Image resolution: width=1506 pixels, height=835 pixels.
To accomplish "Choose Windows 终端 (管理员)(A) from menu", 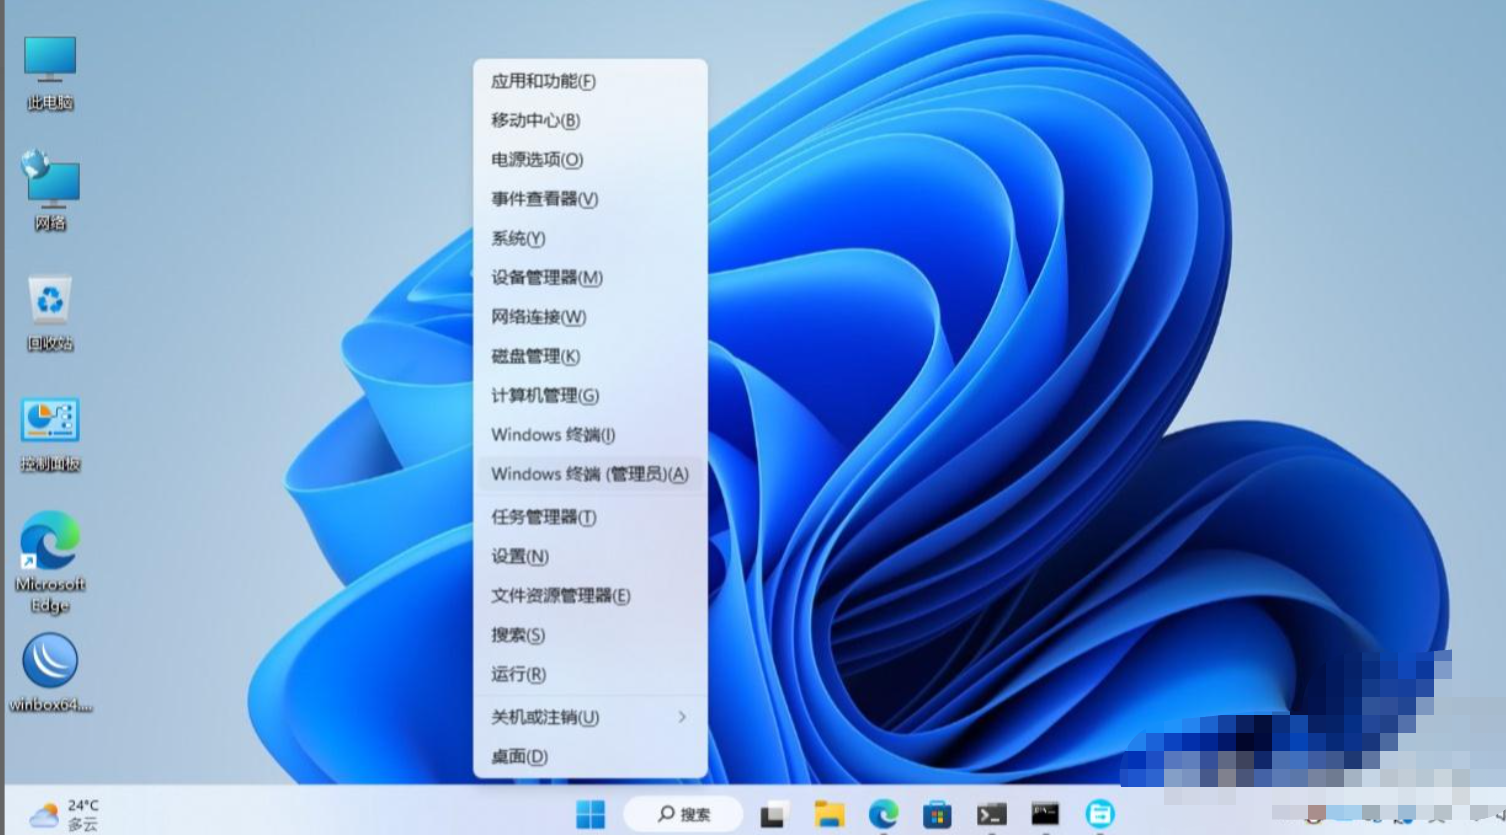I will (x=589, y=474).
